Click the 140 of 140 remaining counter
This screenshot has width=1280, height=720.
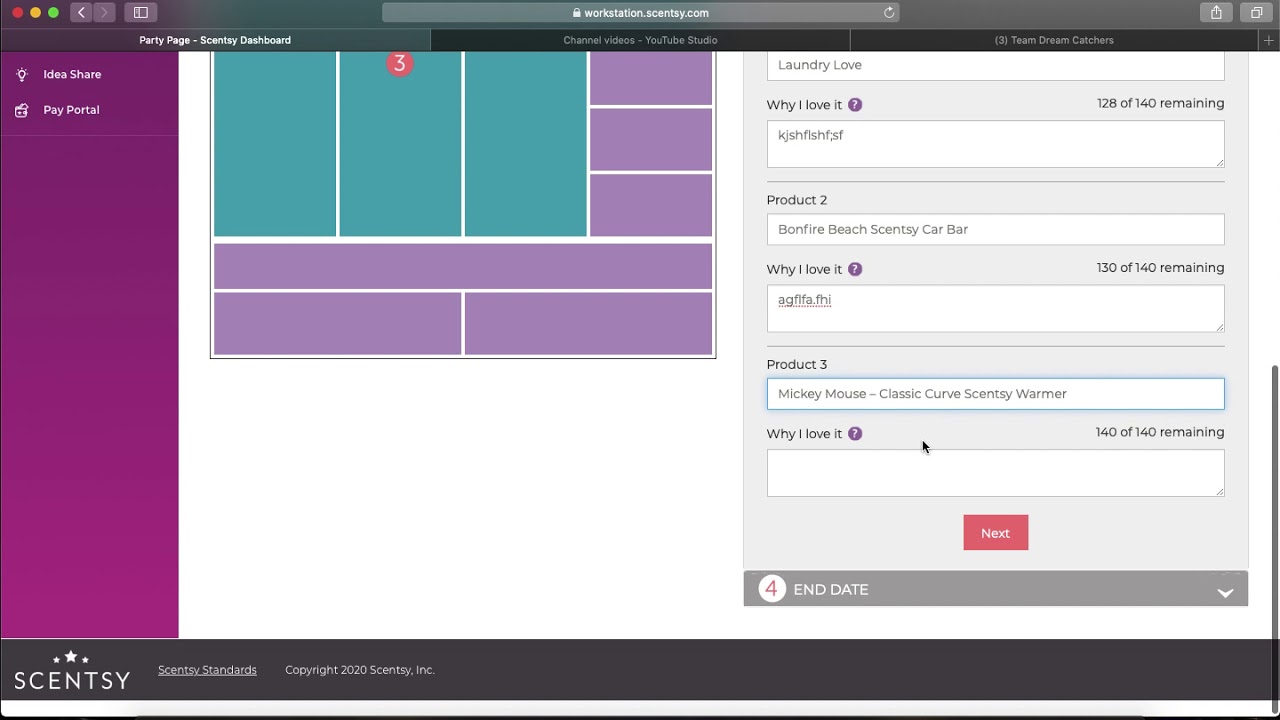(x=1160, y=432)
